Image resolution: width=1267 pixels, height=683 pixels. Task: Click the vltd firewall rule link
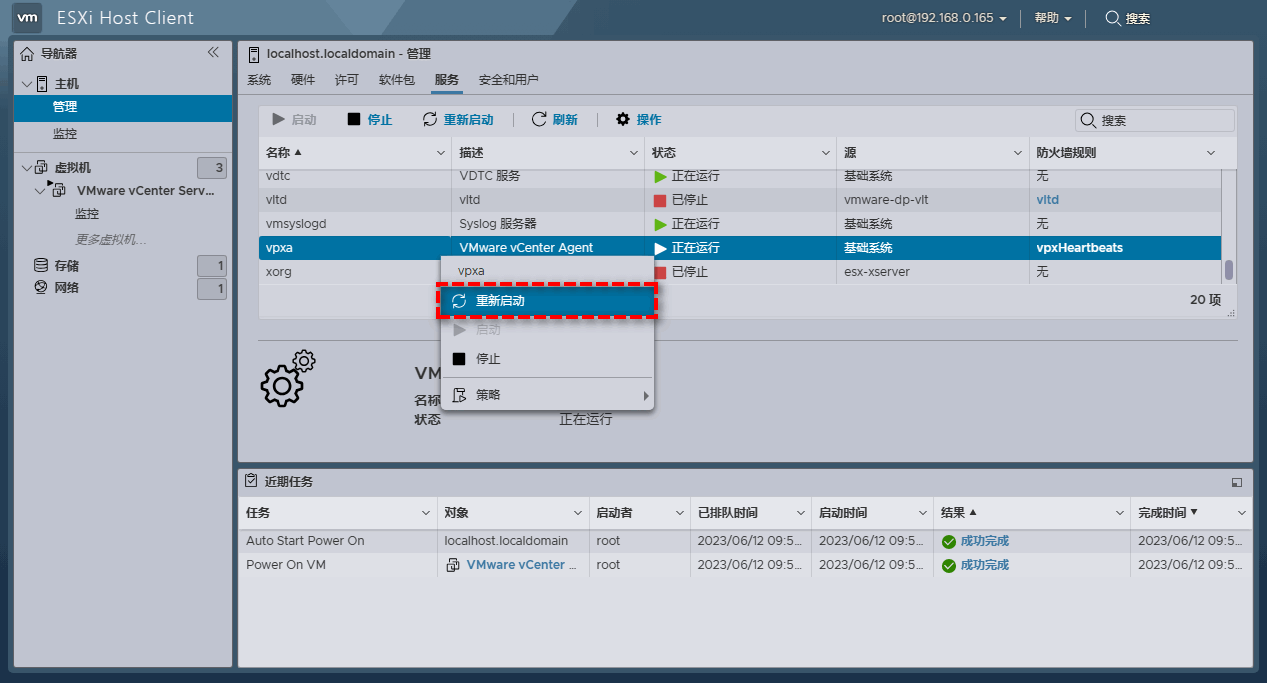pos(1047,200)
